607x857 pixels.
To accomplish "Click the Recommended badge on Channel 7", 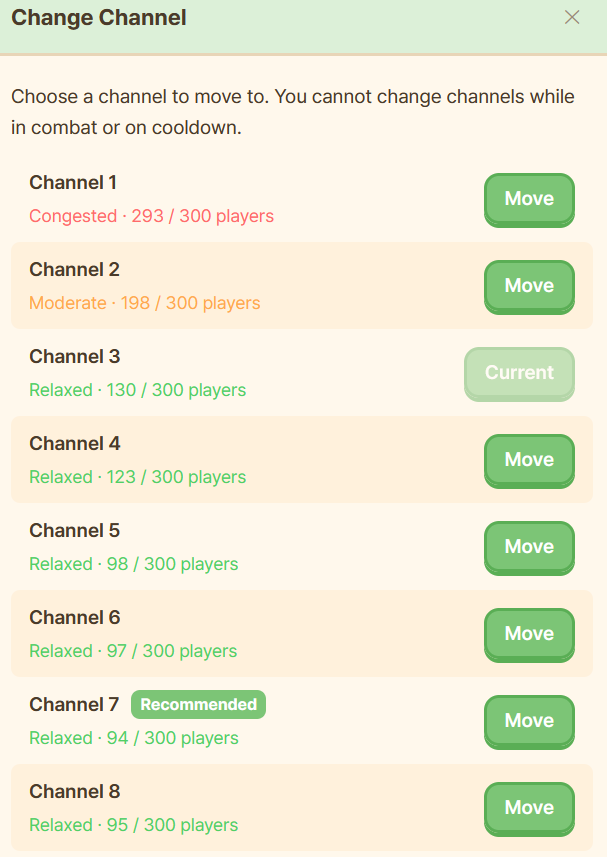I will (198, 705).
